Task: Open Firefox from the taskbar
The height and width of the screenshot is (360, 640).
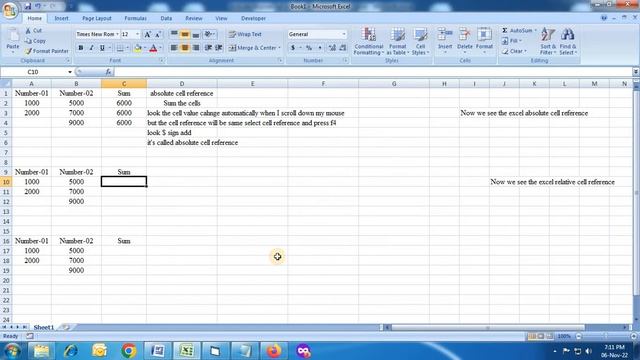Action: 274,351
